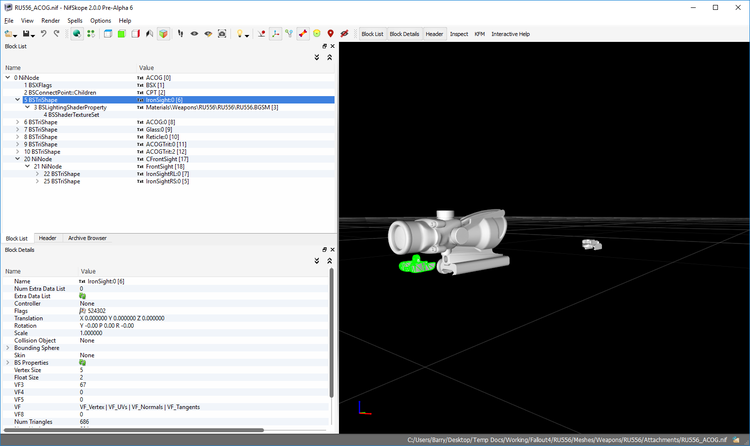Viewport: 750px width, 446px height.
Task: Click the Block Details vertical scrollbar
Action: 331,333
